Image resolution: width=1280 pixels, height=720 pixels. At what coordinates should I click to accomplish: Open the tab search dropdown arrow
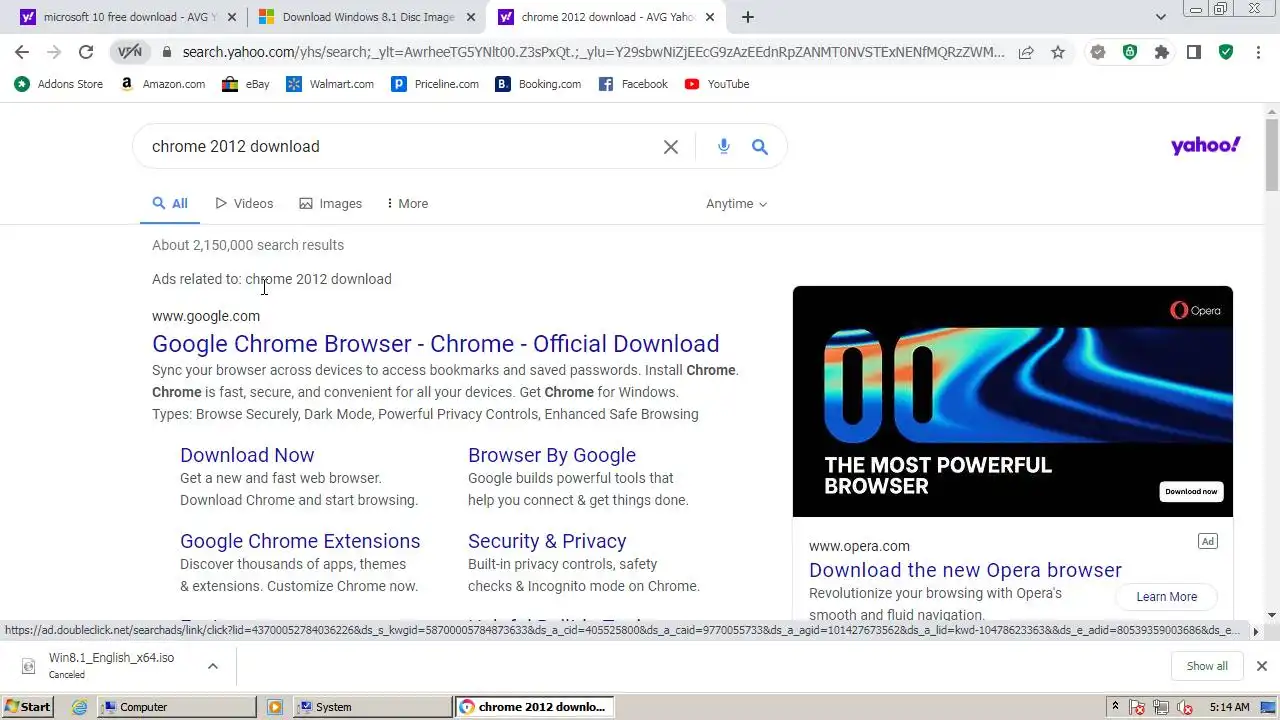[x=1160, y=17]
